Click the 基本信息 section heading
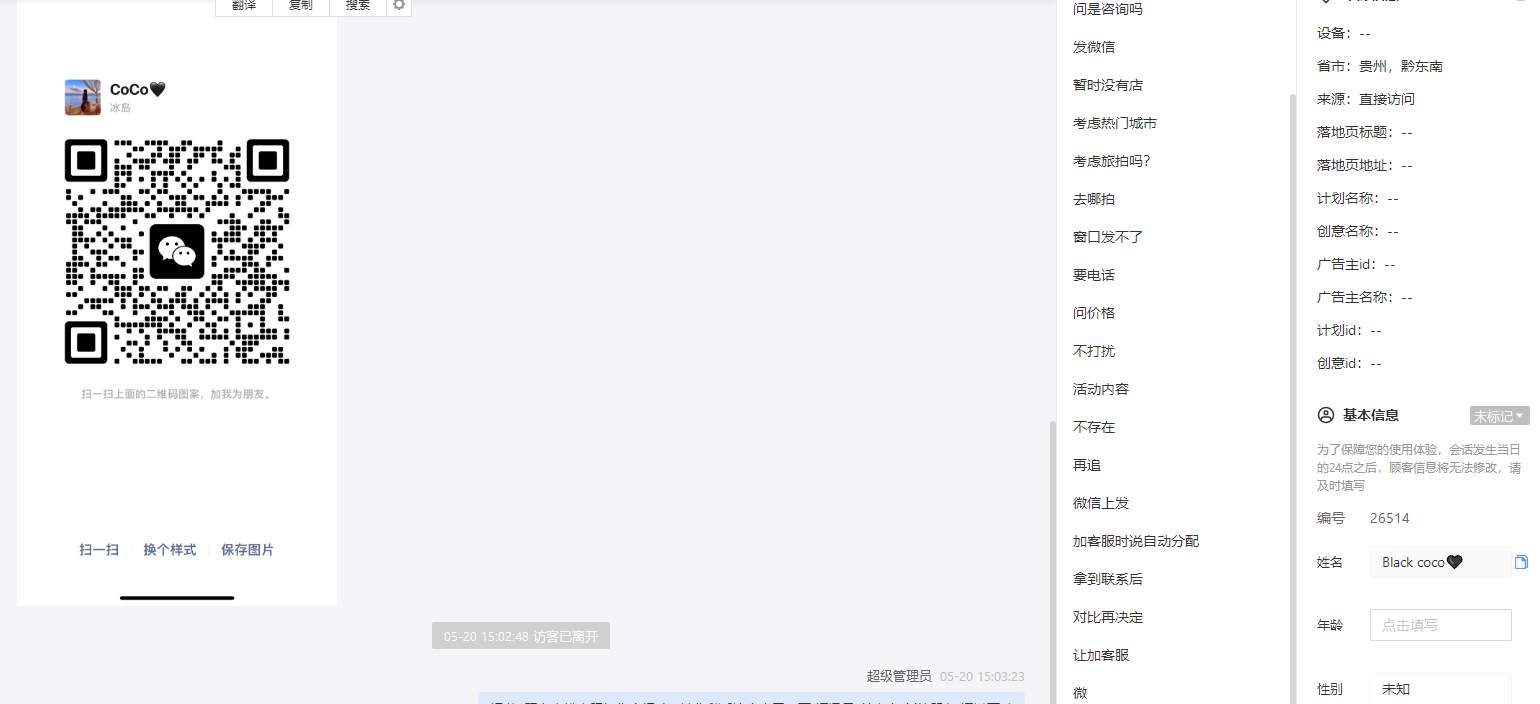Screen dimensions: 1540x704 click(x=1371, y=415)
